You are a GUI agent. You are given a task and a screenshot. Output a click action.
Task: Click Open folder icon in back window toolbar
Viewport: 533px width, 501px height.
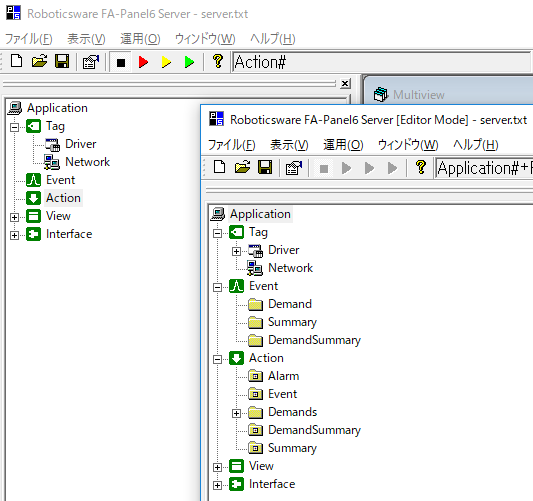click(x=39, y=62)
